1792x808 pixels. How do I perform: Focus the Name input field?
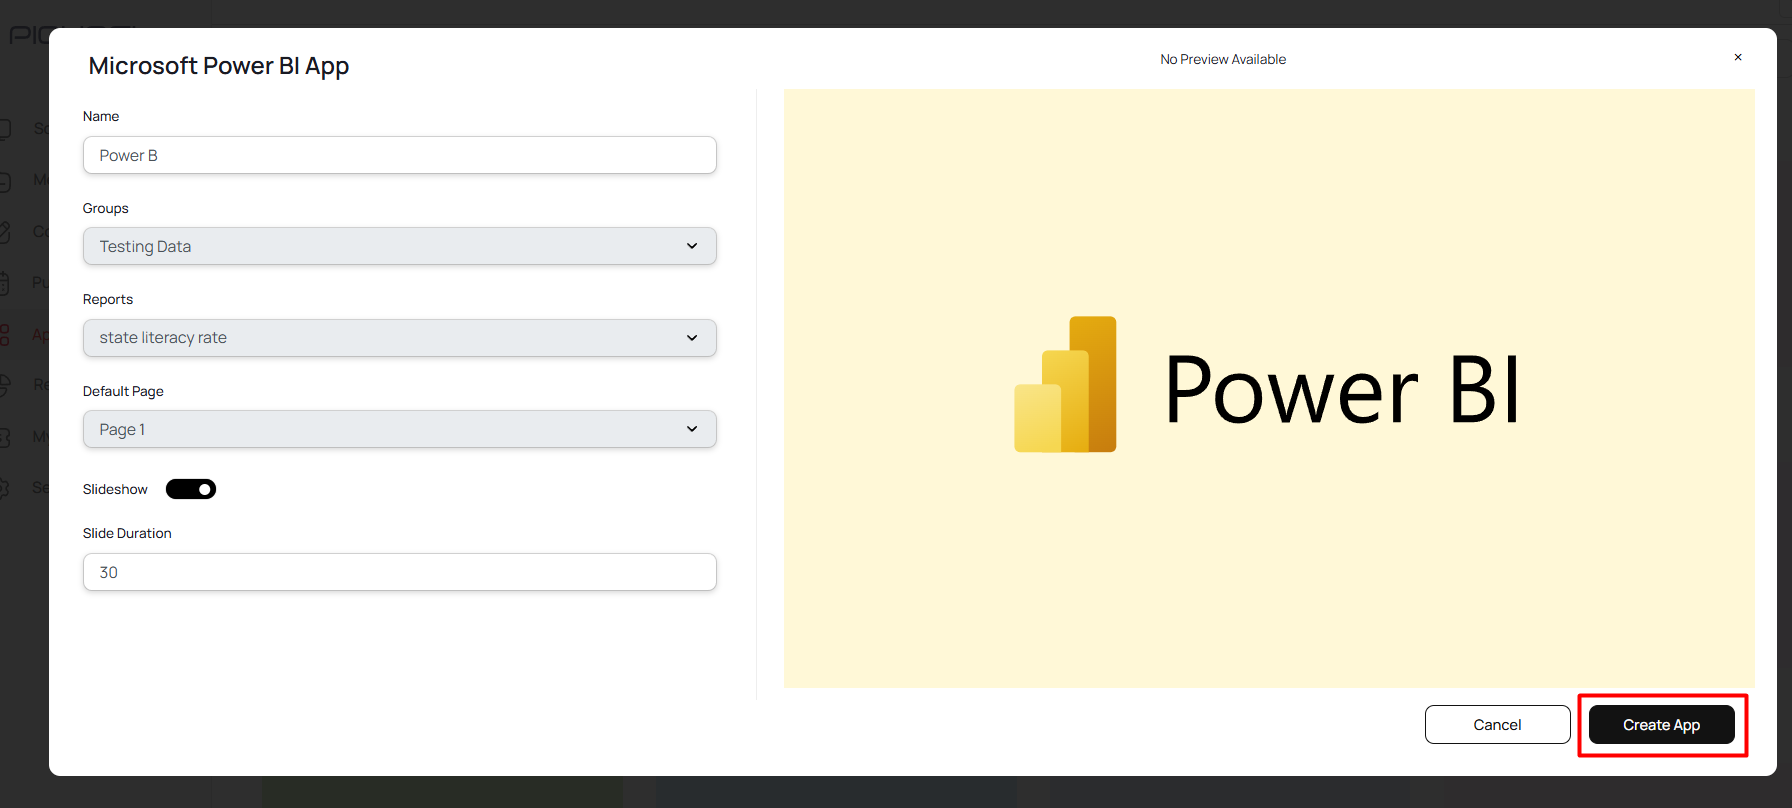tap(400, 155)
